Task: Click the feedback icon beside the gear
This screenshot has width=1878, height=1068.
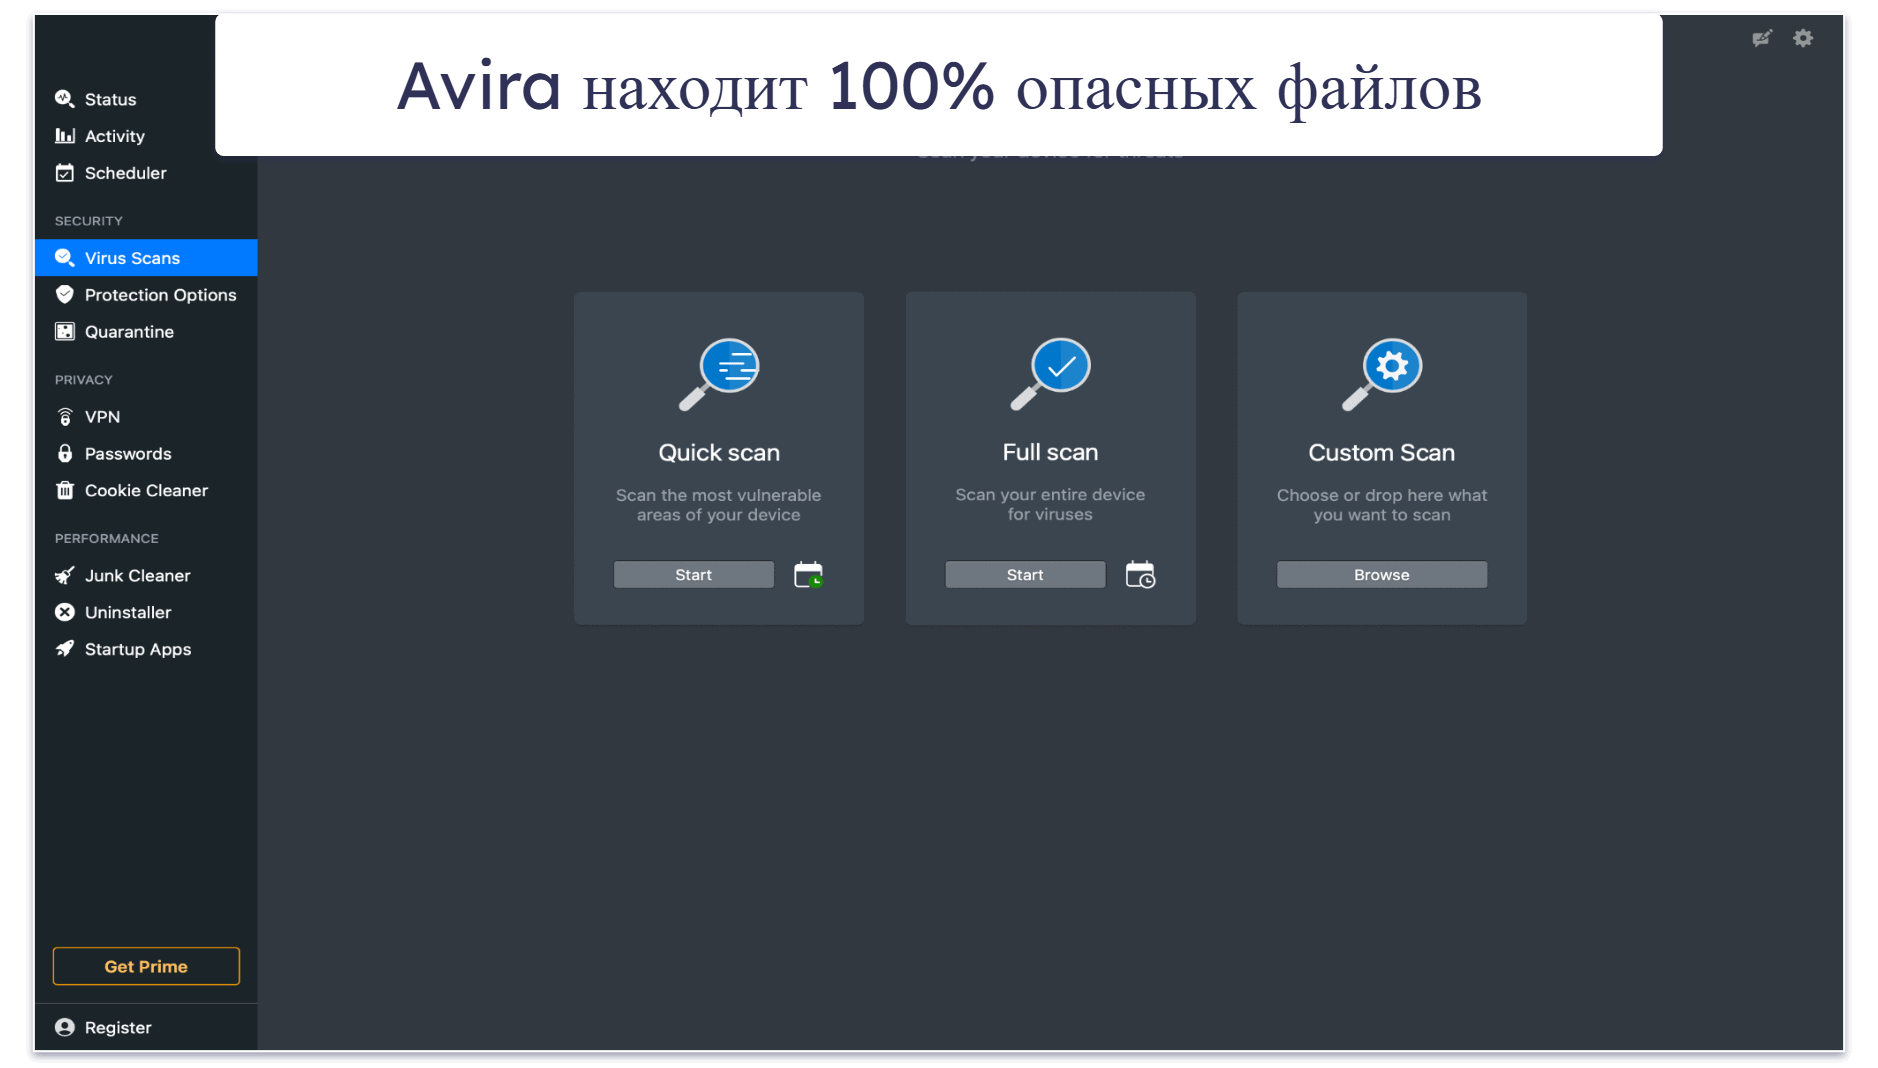Action: coord(1762,38)
